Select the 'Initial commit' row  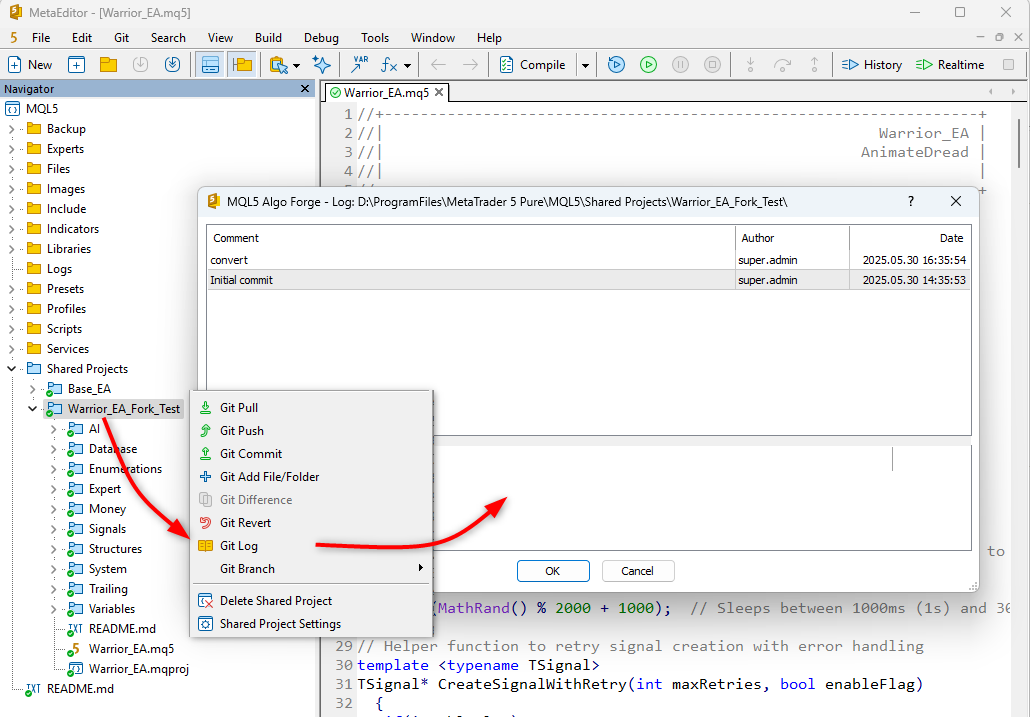pyautogui.click(x=589, y=280)
